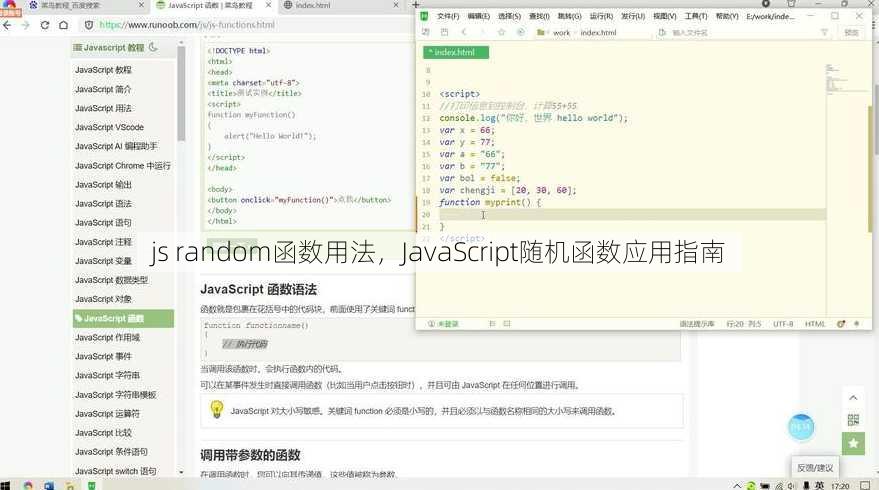Open the 文件(F) menu in HBuilderX
This screenshot has height=490, width=879.
[x=448, y=16]
